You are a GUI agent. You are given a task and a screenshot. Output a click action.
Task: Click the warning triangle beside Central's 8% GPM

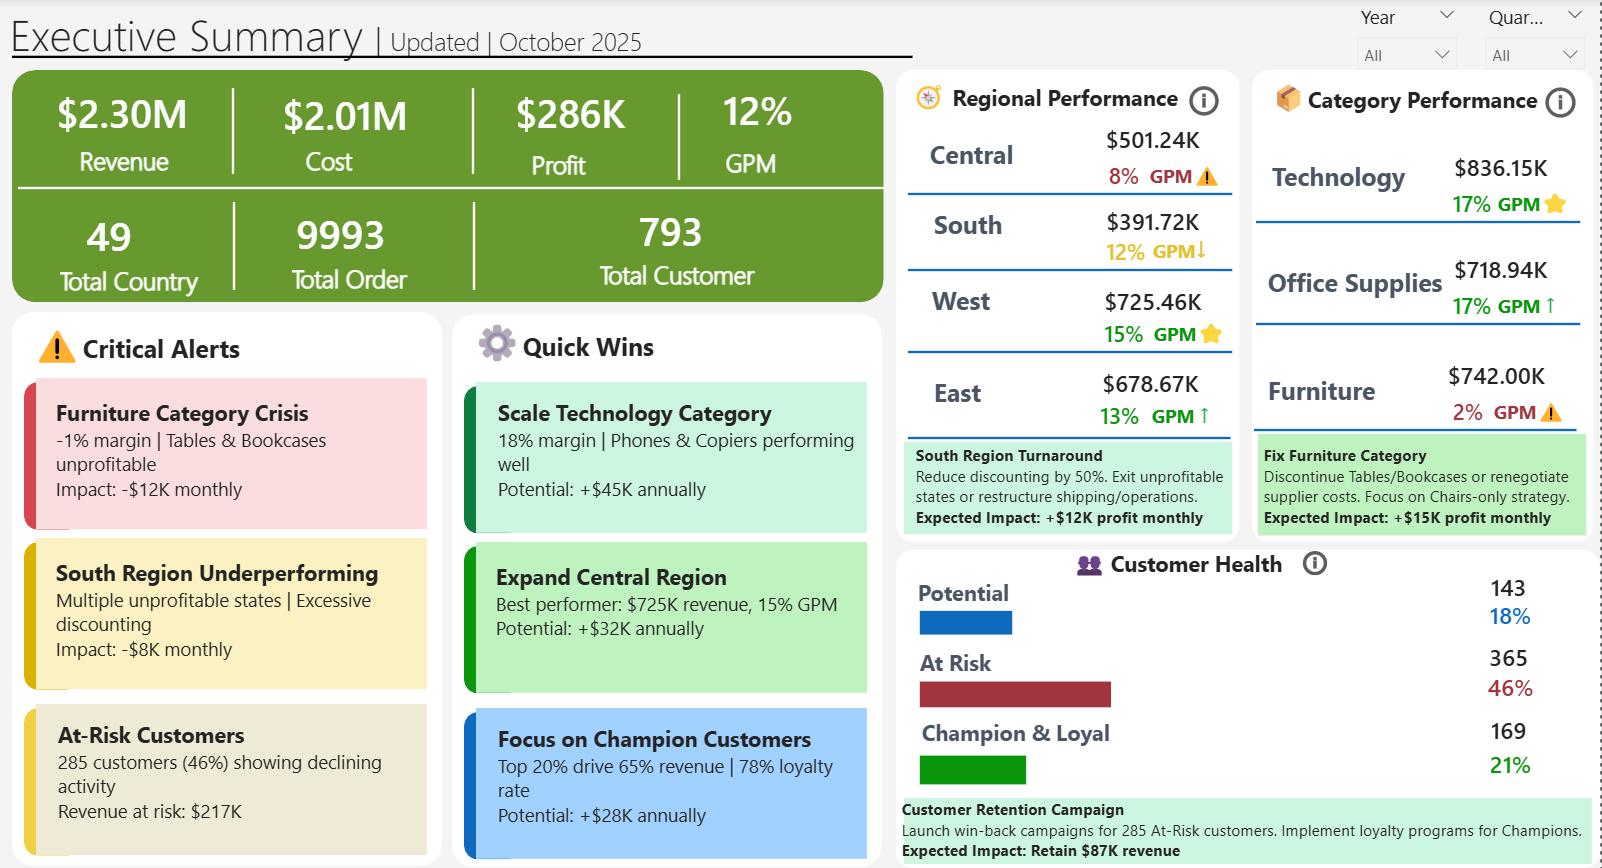1207,174
